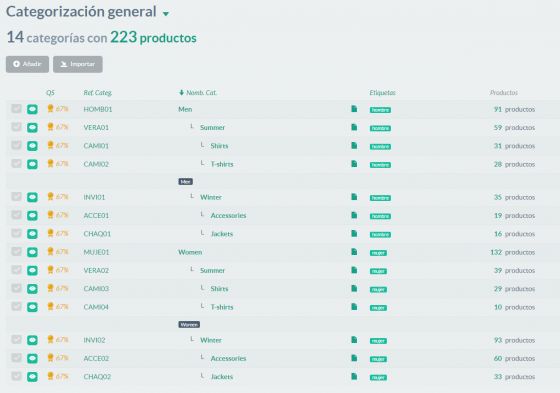Click the hombre tag on the Shirts row
Viewport: 560px width, 393px height.
[x=380, y=146]
